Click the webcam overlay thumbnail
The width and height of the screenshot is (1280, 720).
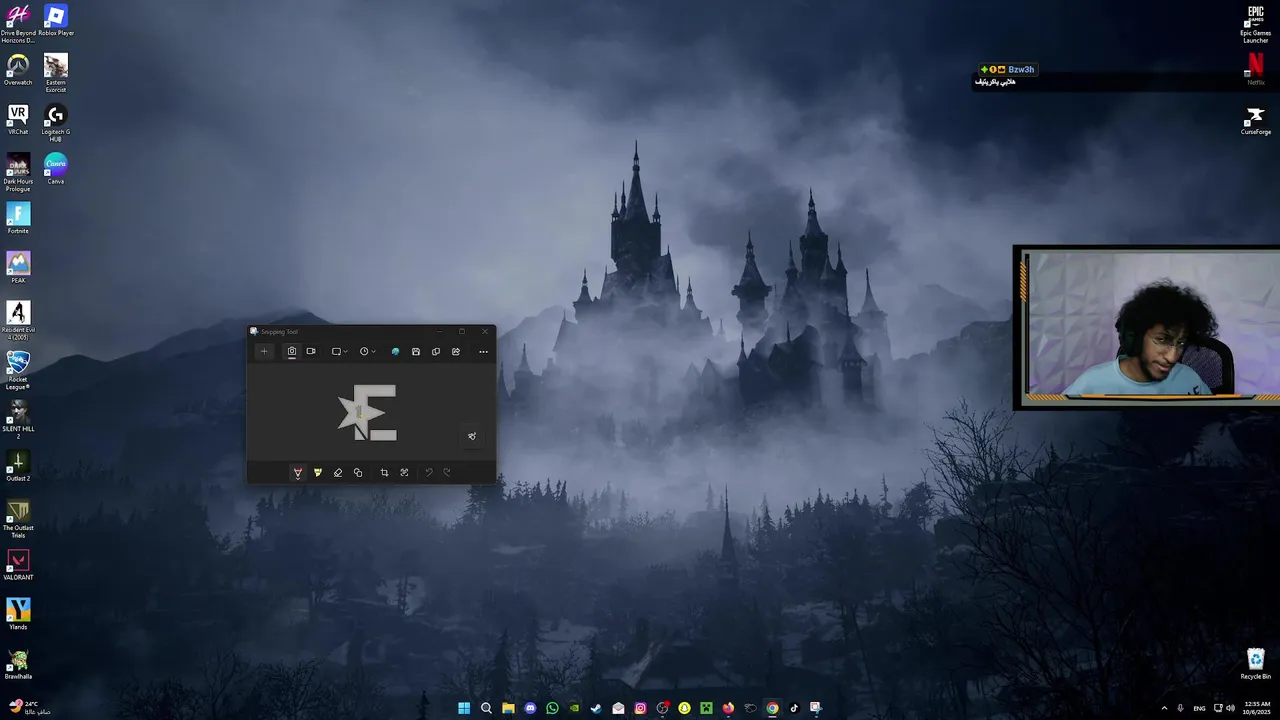point(1146,328)
